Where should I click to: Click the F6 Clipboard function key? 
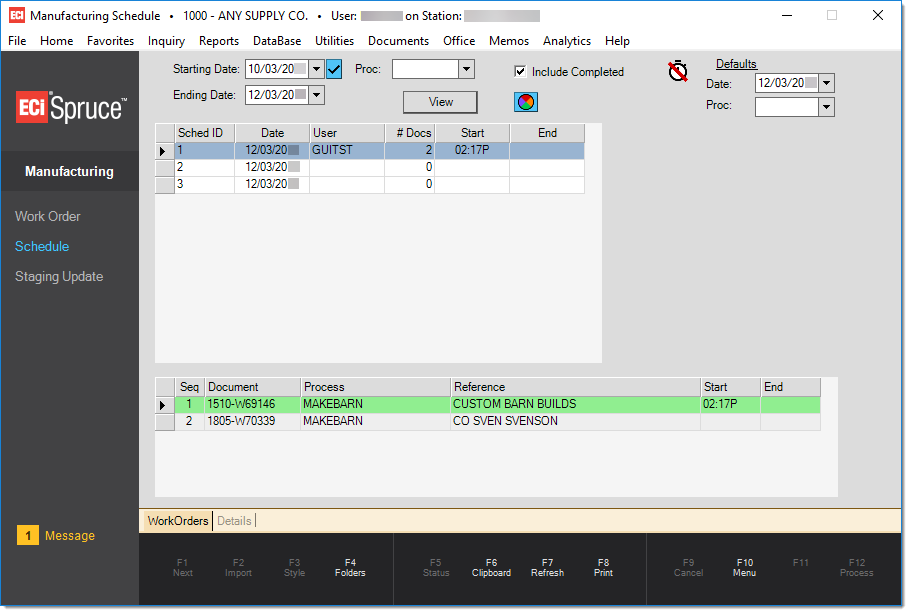click(491, 567)
